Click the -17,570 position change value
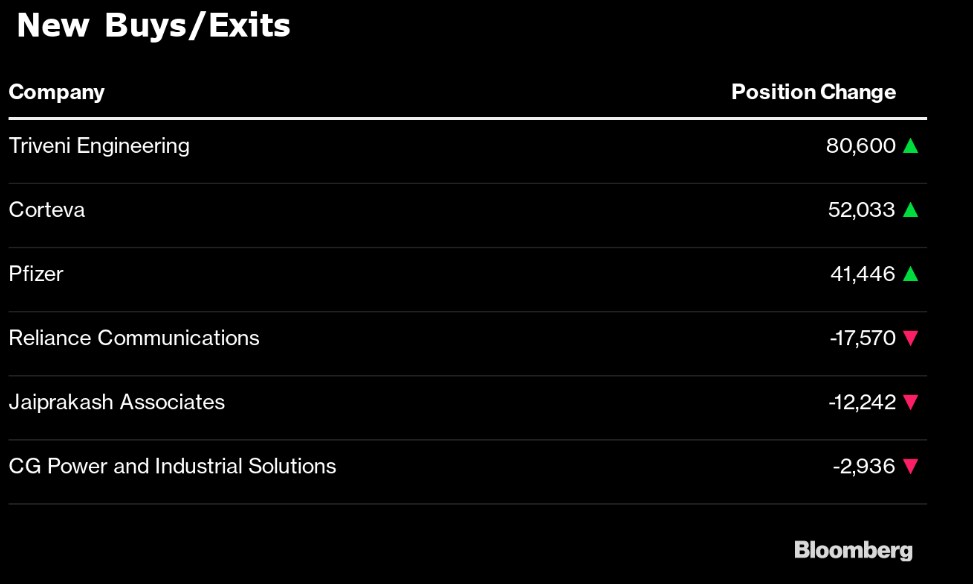Viewport: 973px width, 584px height. coord(862,338)
